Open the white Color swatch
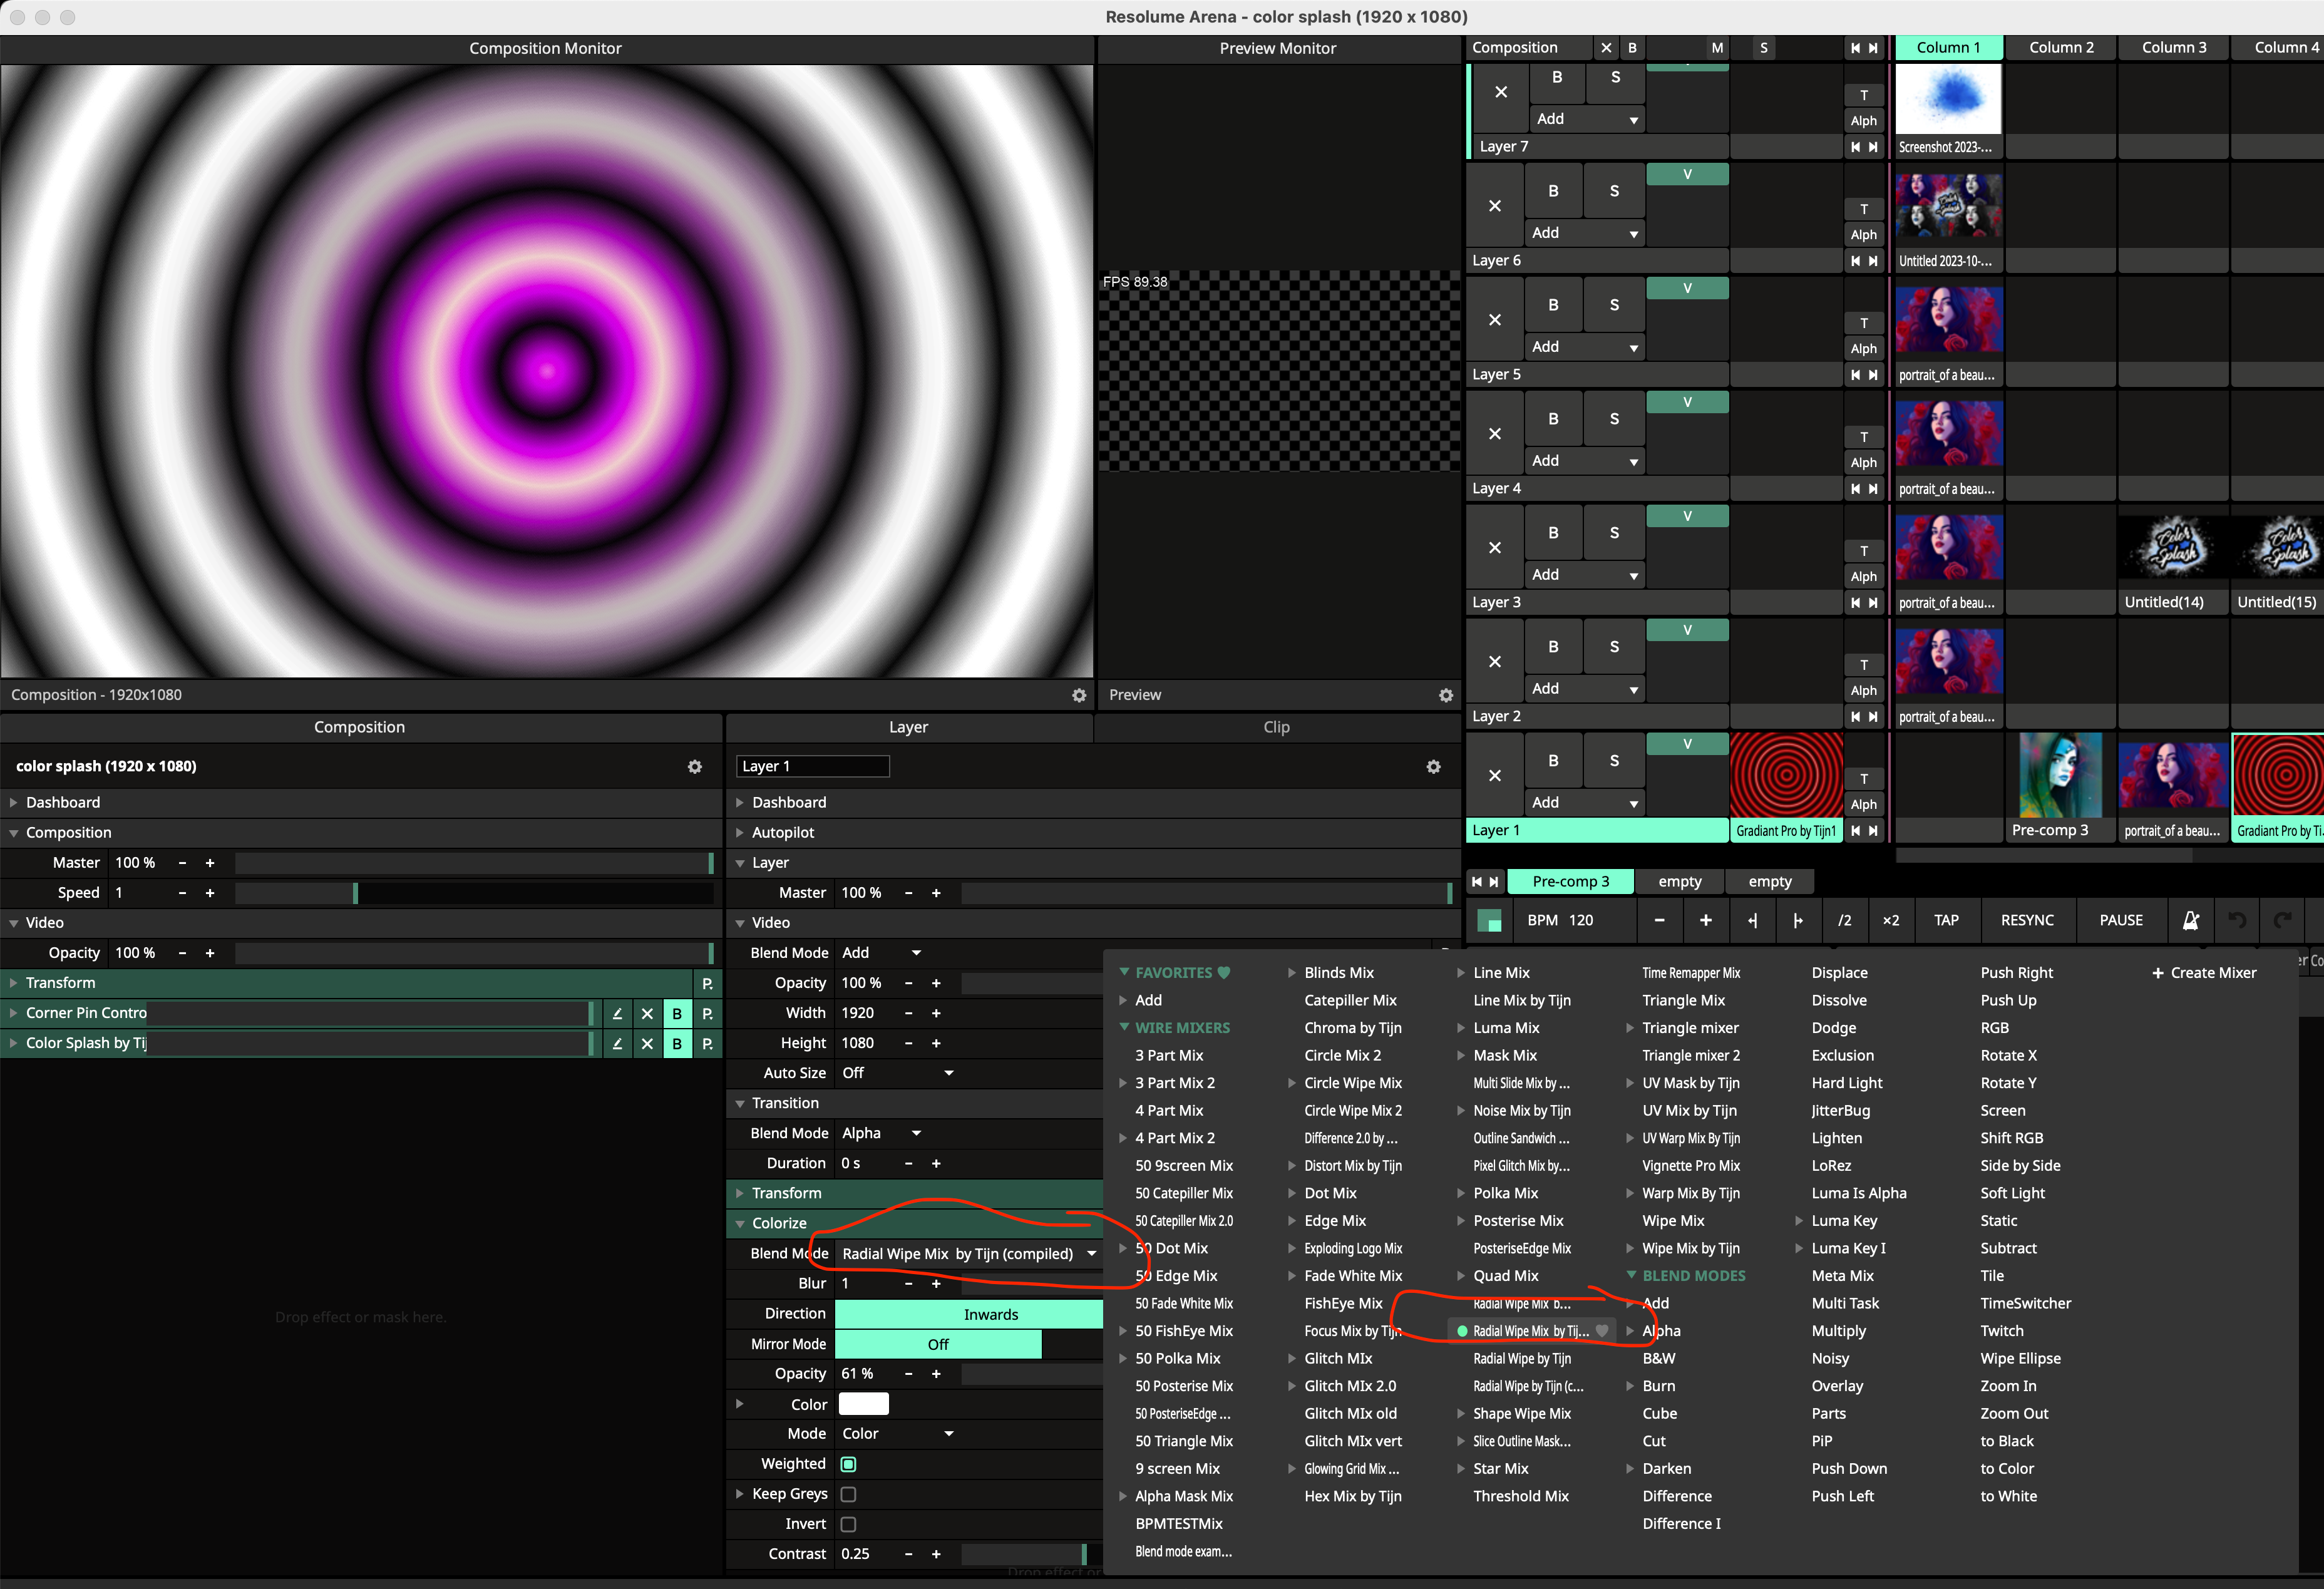This screenshot has width=2324, height=1589. [x=863, y=1404]
